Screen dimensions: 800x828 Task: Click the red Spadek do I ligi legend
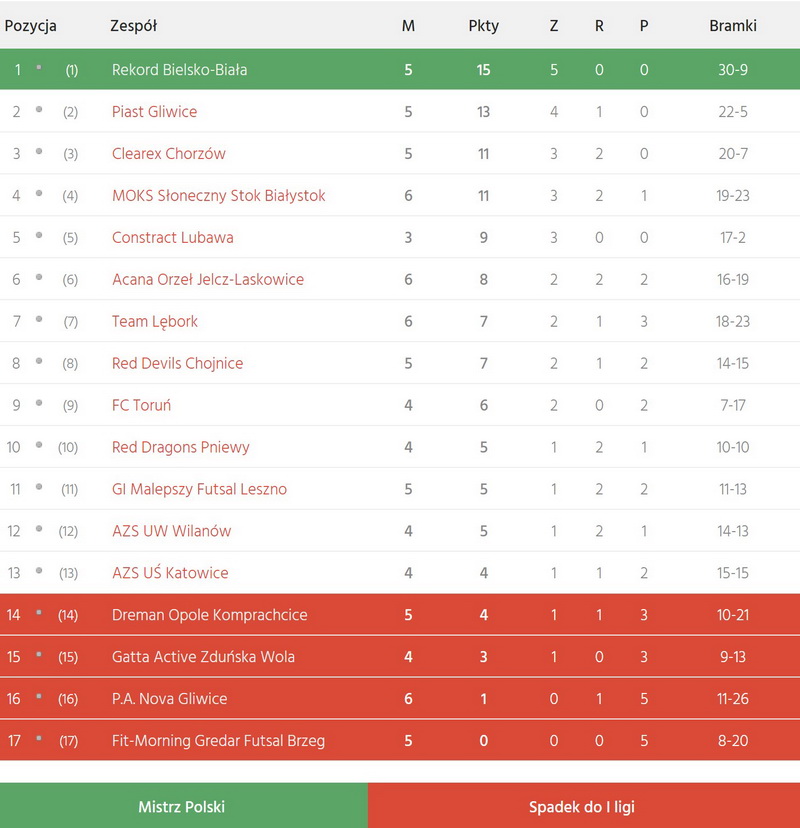tap(582, 807)
